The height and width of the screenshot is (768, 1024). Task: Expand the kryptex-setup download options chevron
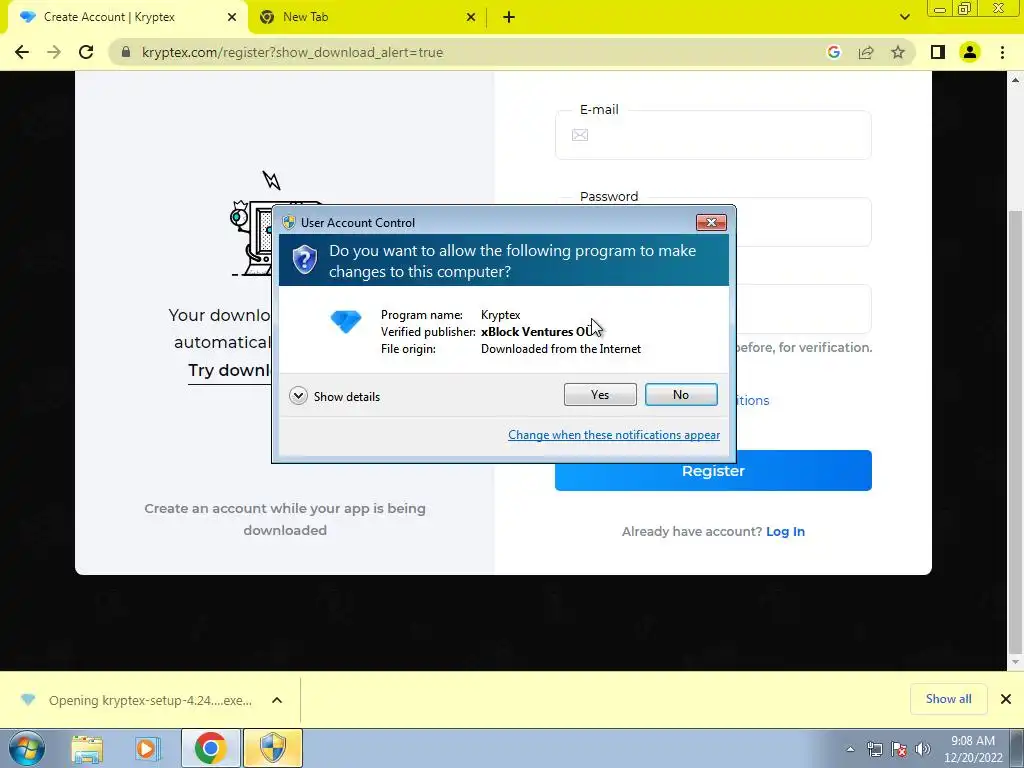tap(277, 700)
